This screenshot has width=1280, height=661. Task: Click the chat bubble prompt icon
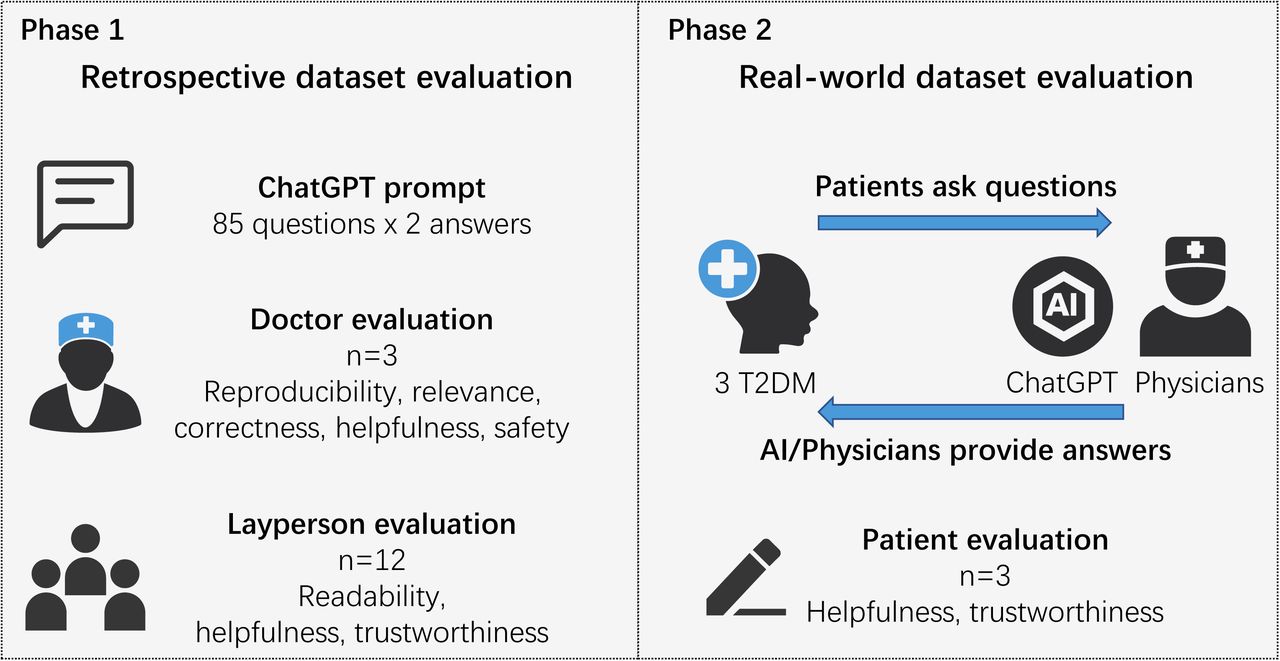point(84,204)
